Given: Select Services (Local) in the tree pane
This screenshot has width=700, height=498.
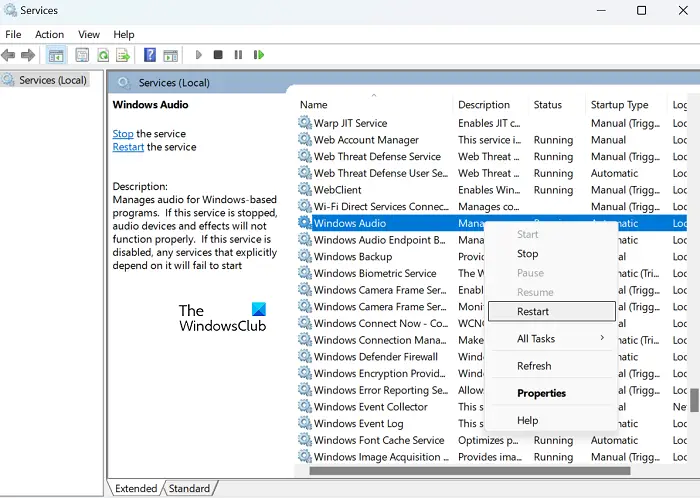Looking at the screenshot, I should [x=45, y=80].
